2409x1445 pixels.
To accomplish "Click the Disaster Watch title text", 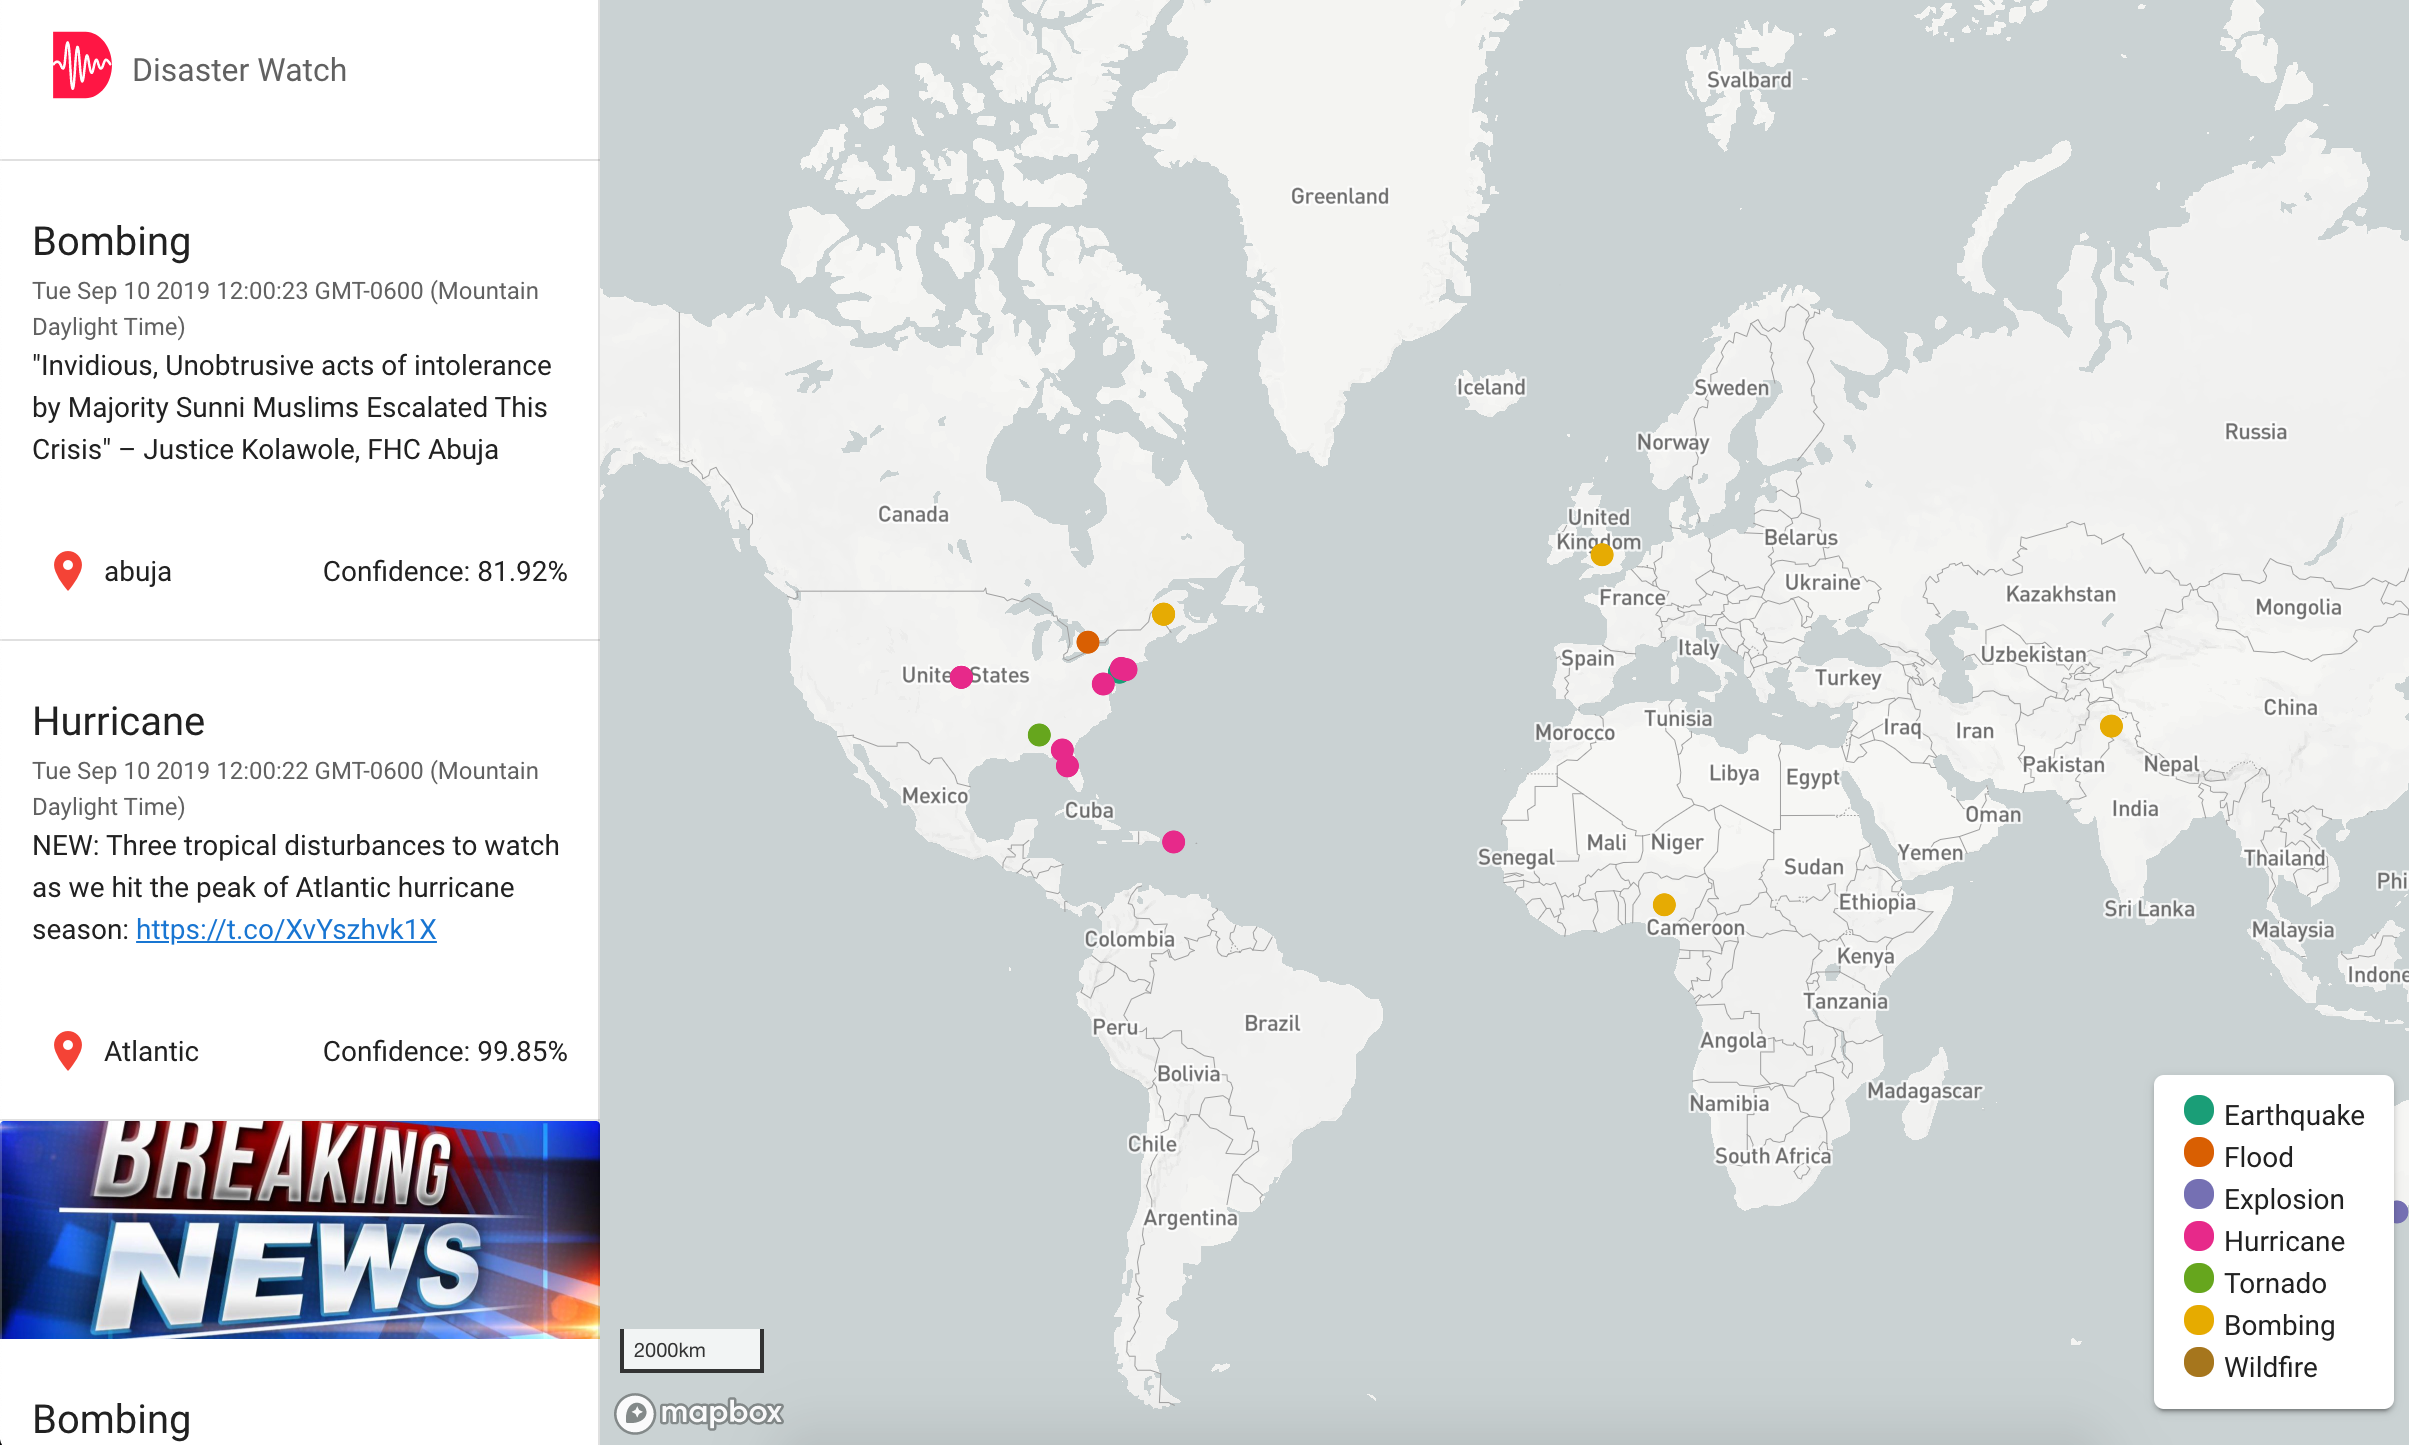I will tap(239, 70).
